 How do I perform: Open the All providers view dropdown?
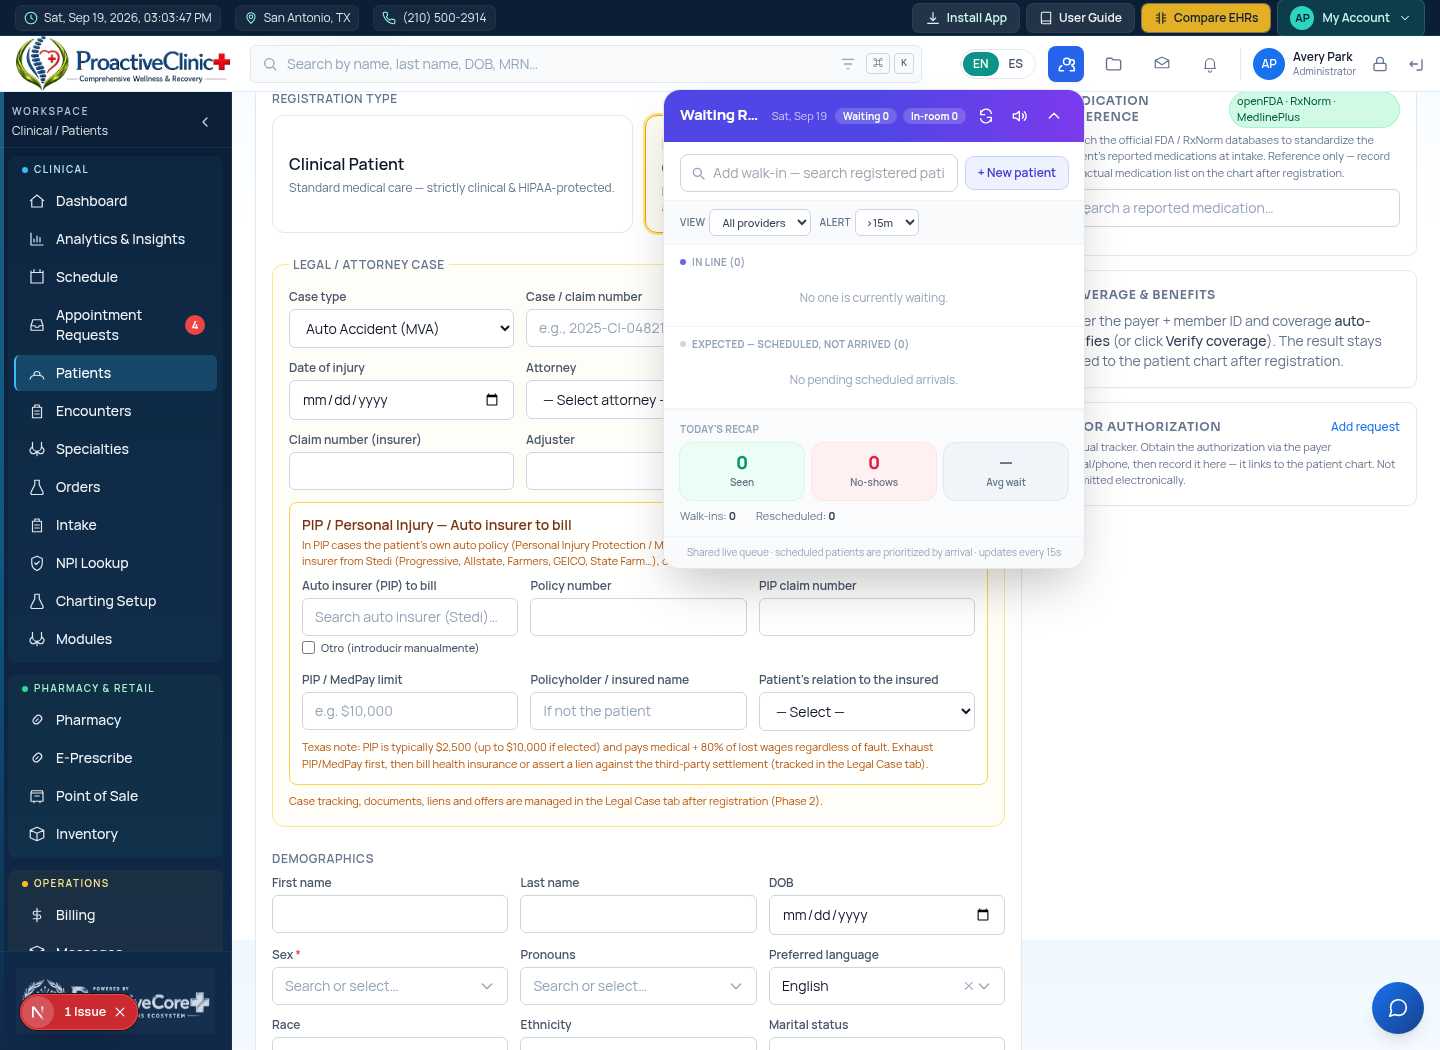[760, 223]
